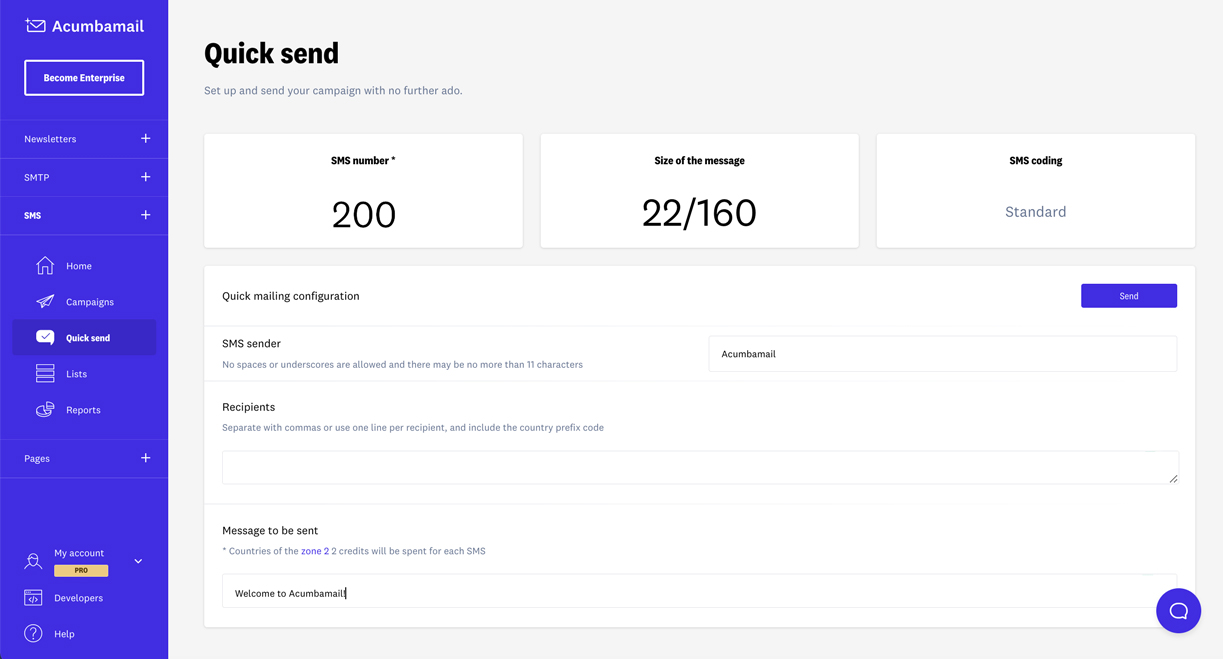Image resolution: width=1223 pixels, height=659 pixels.
Task: Open SMS Campaigns label
Action: point(90,302)
